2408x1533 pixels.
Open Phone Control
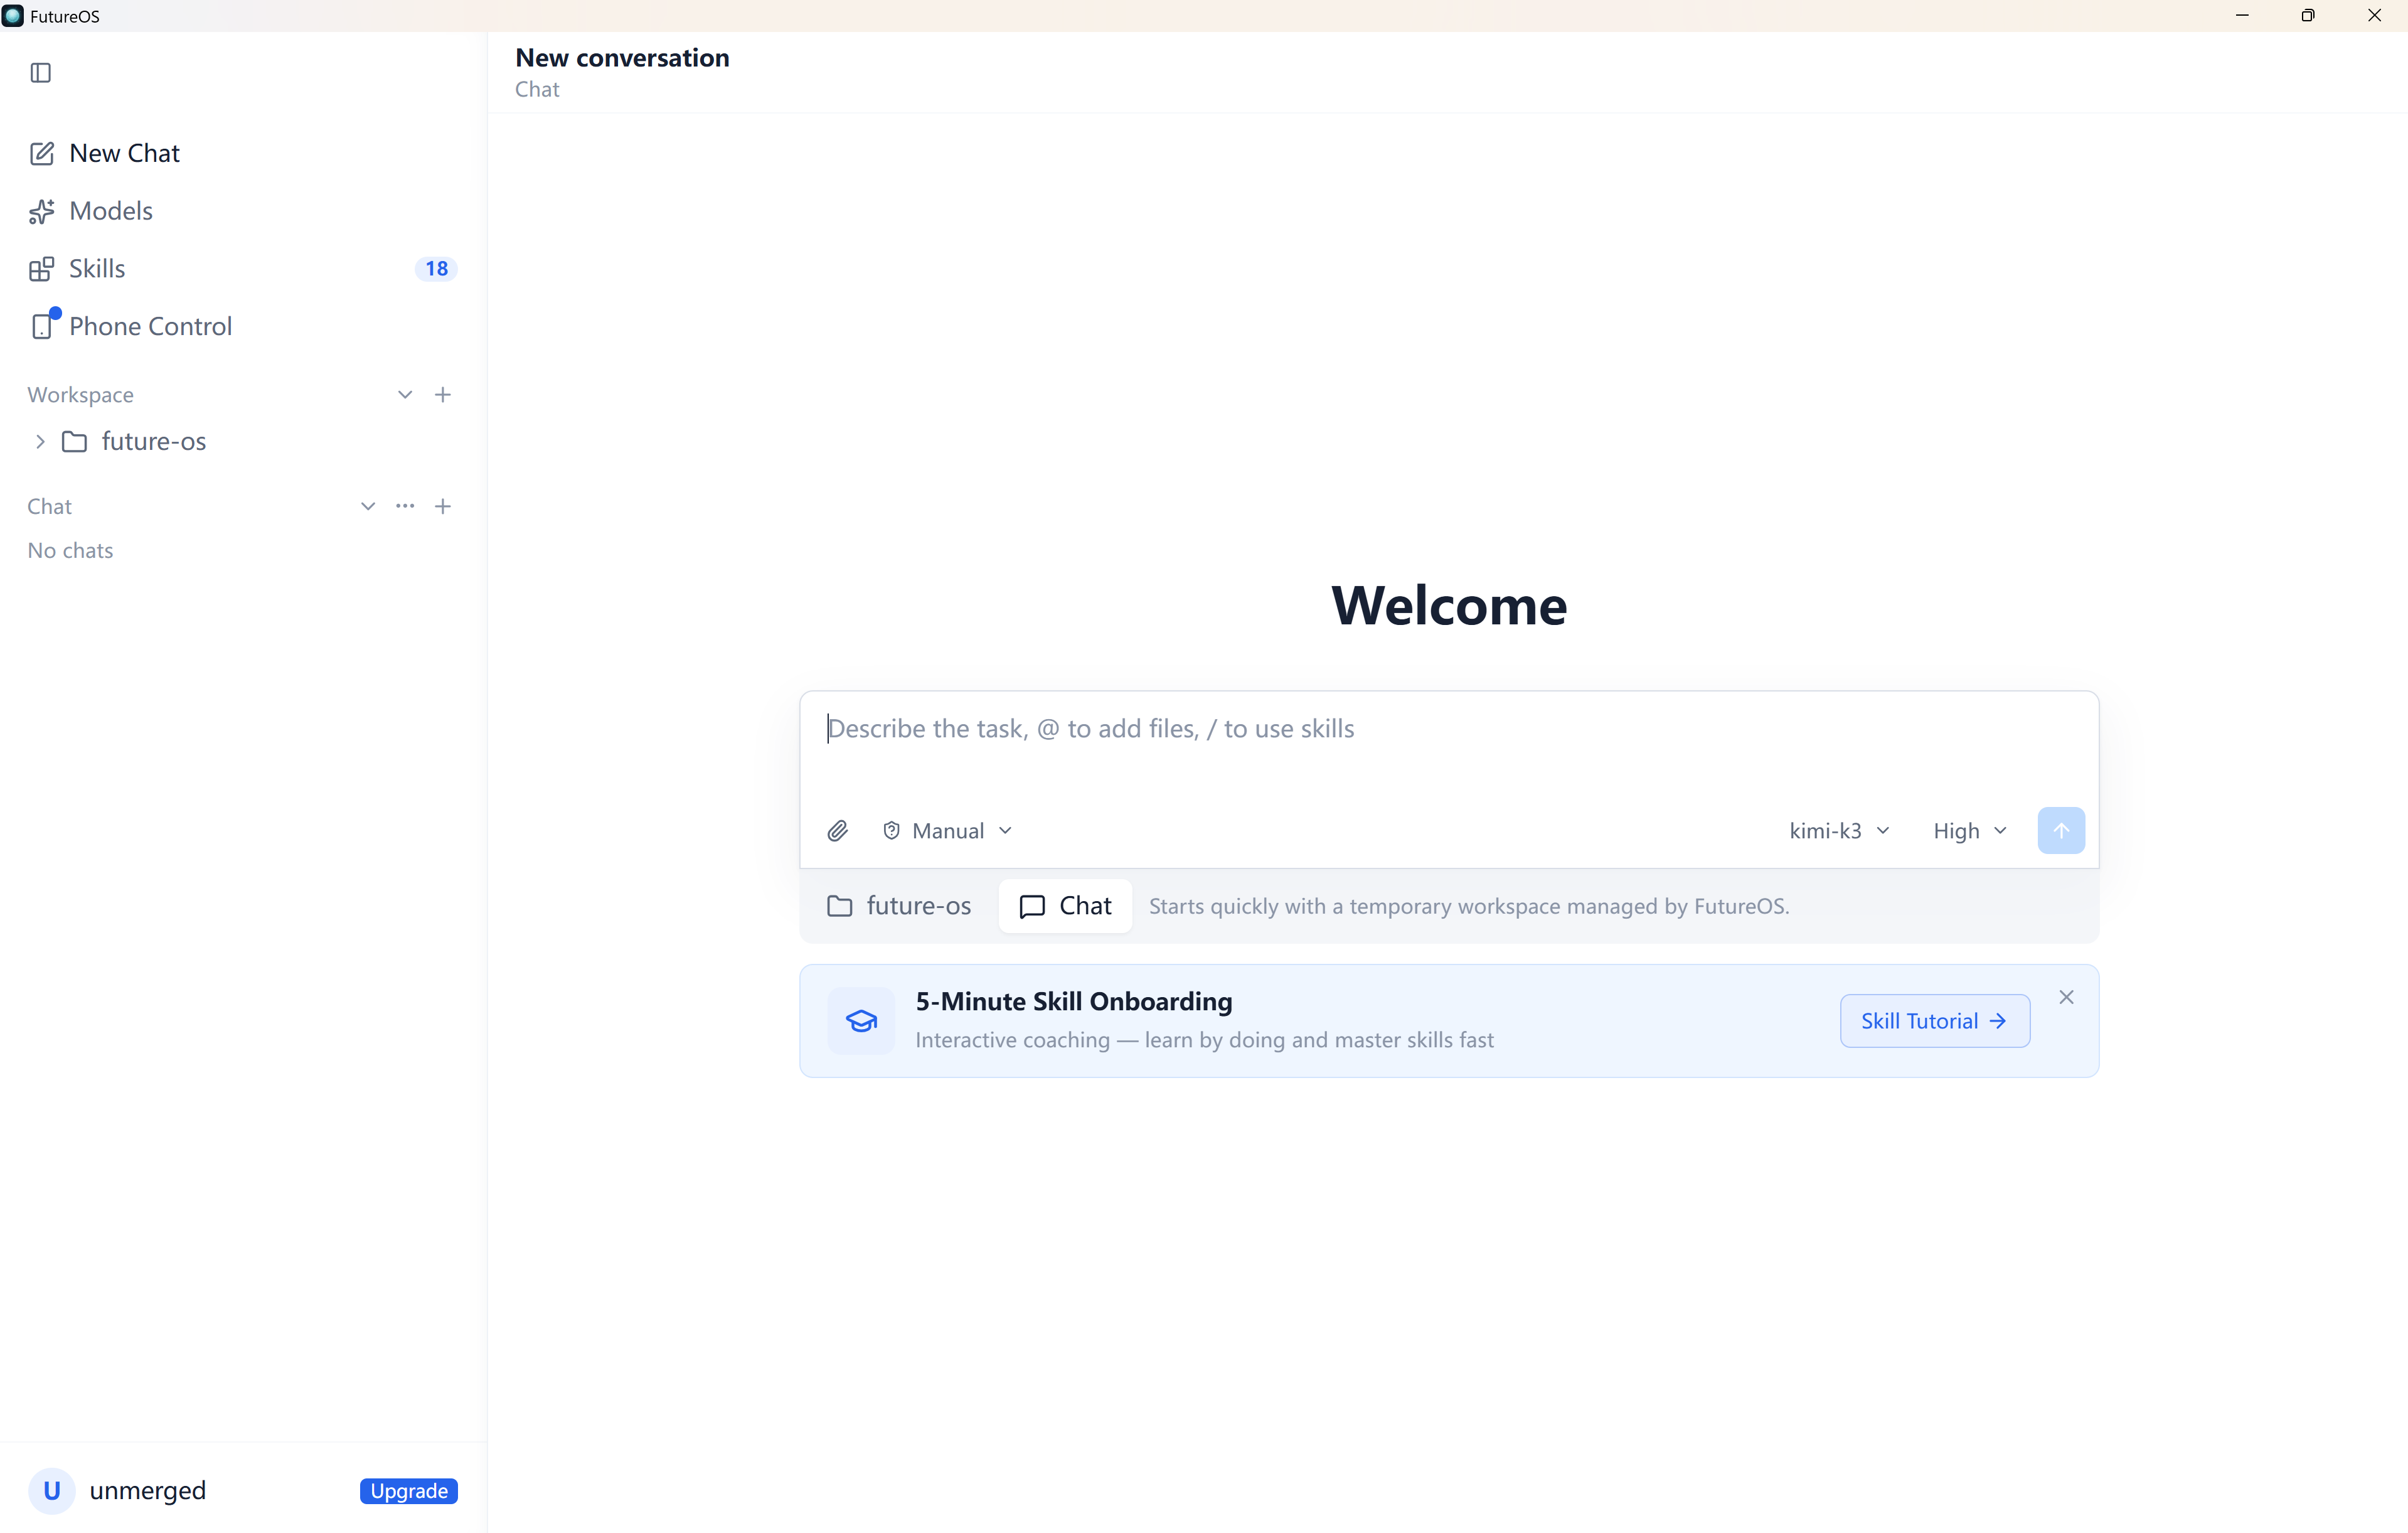(x=130, y=327)
